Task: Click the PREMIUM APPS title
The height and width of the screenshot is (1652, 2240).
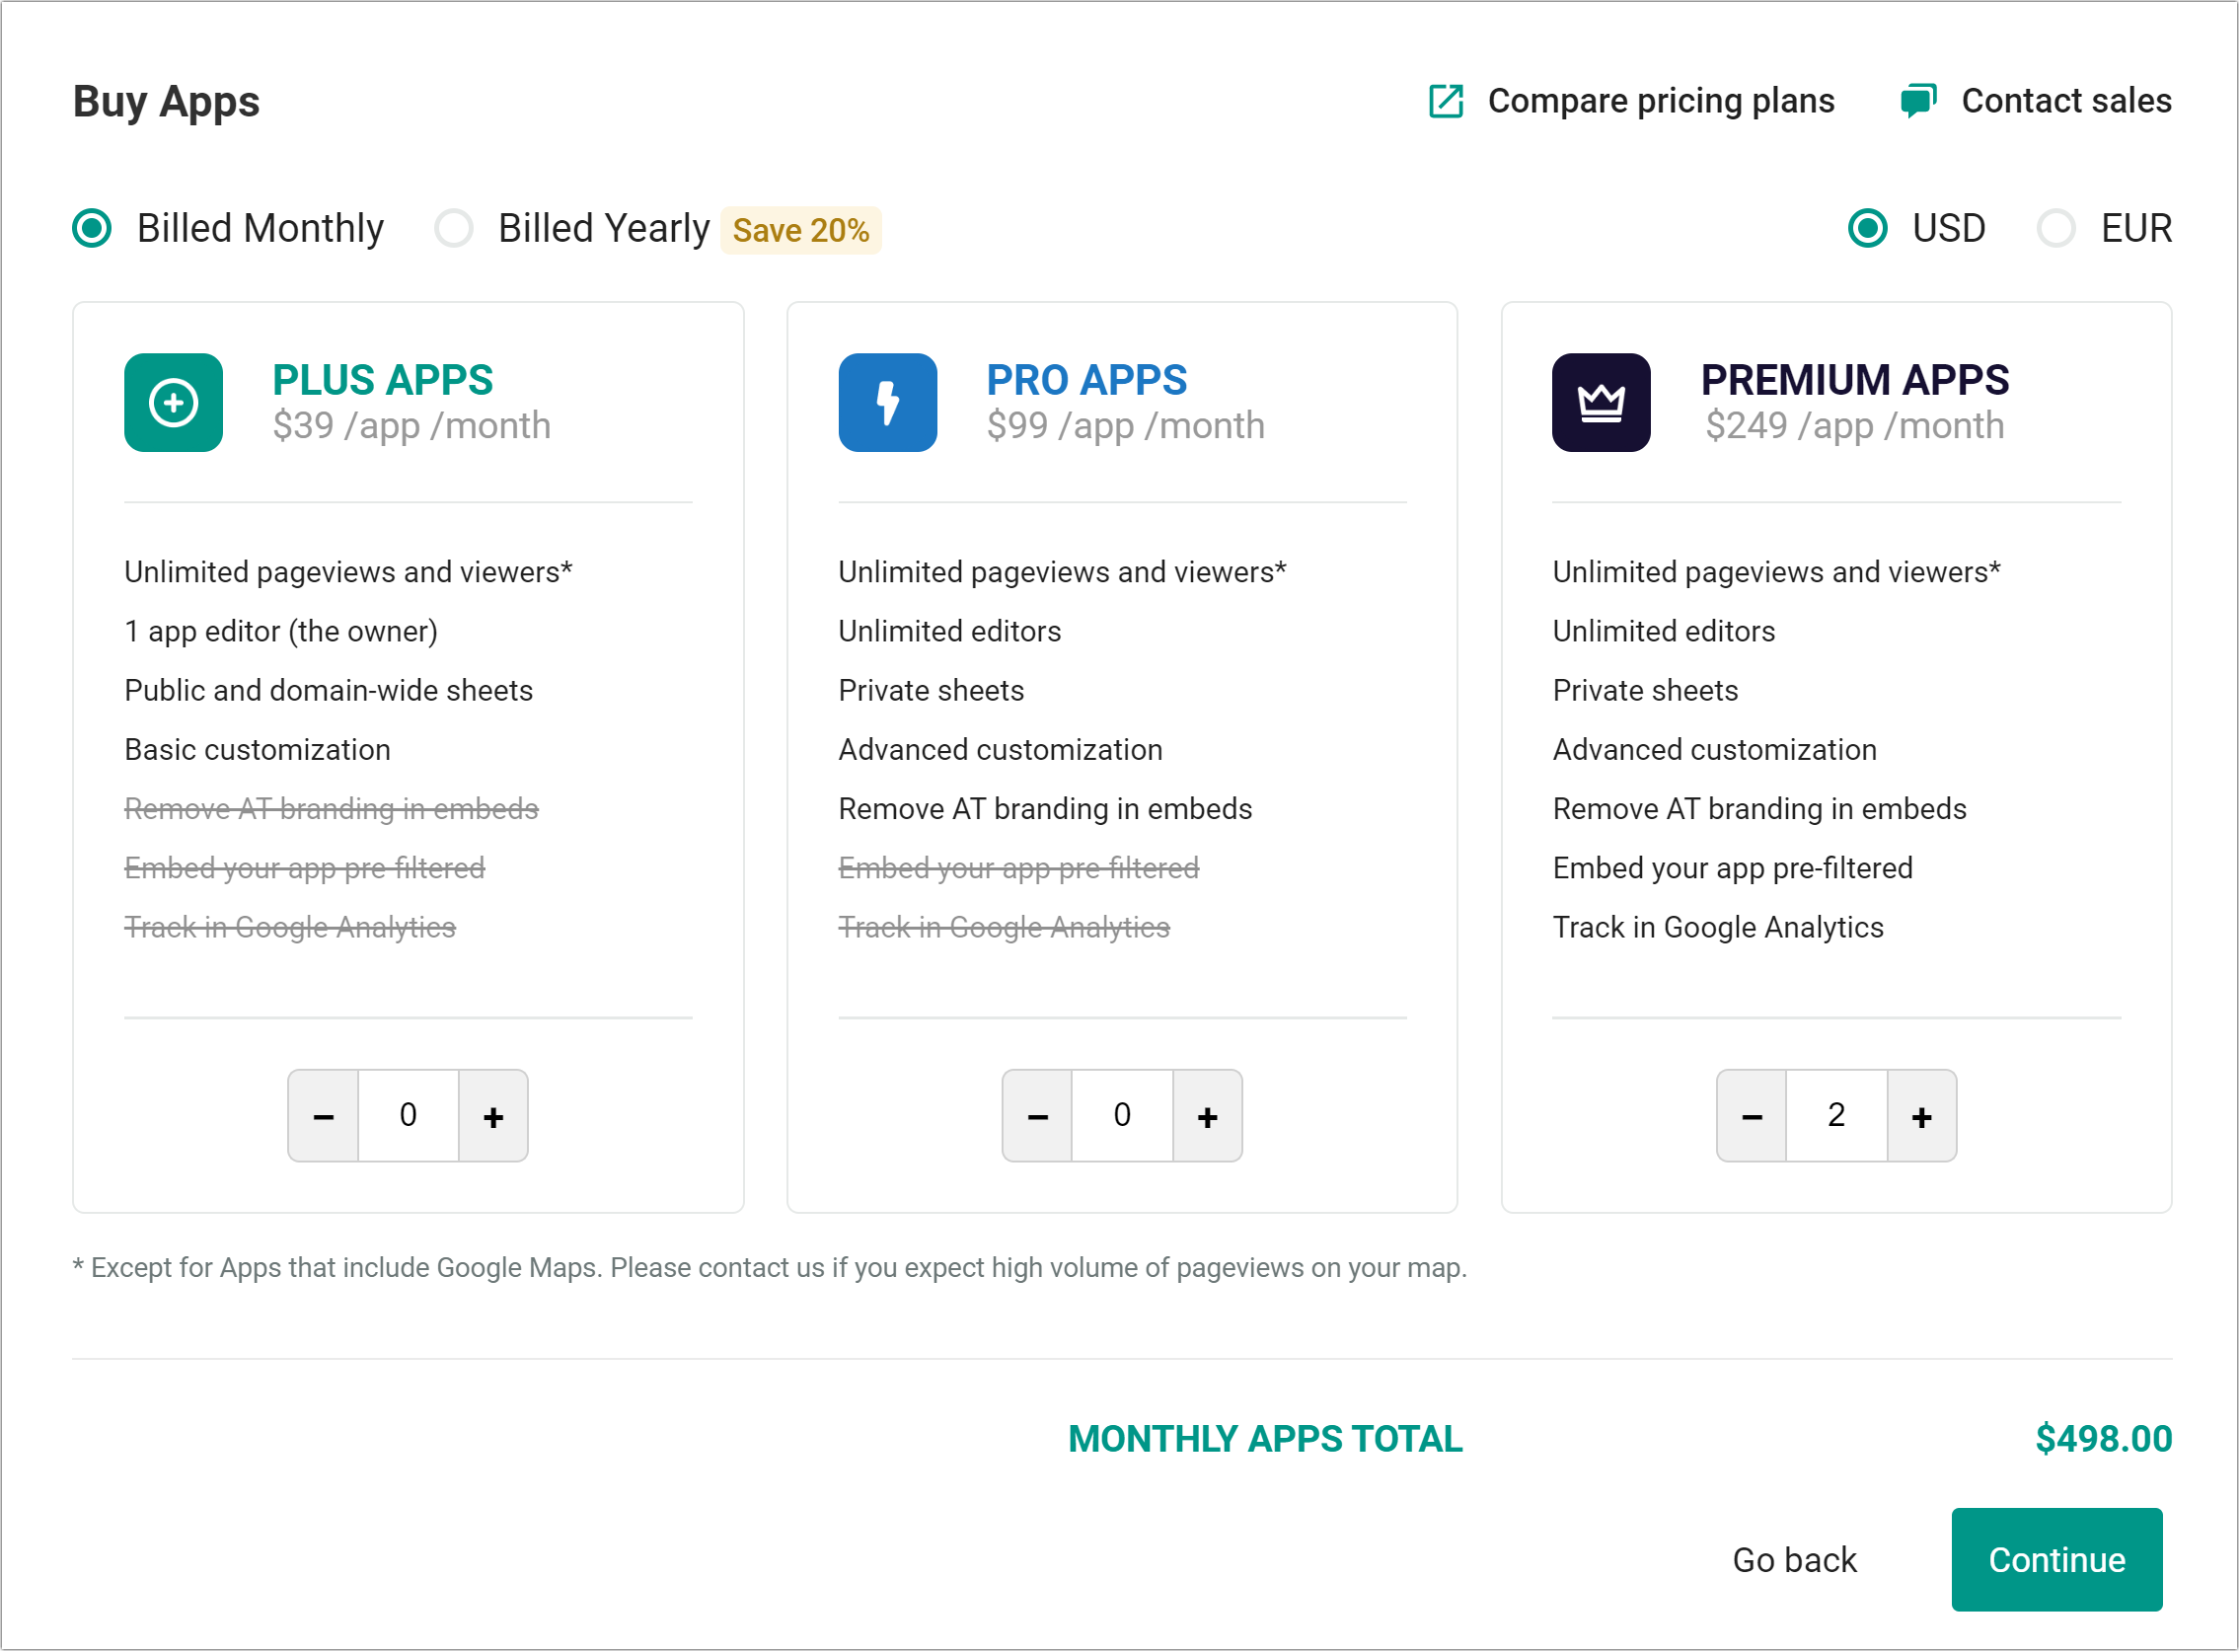Action: coord(1856,380)
